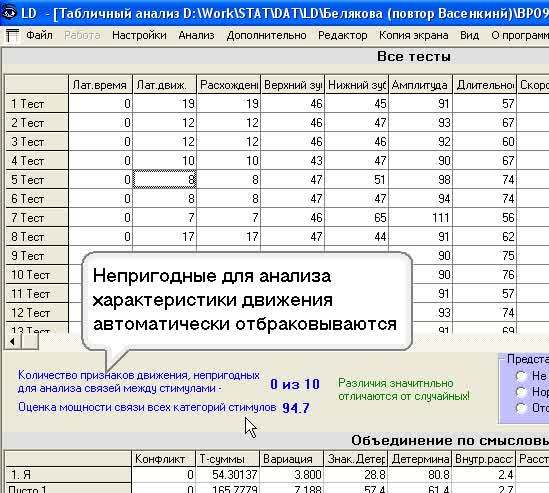Click the Т-суммы column header

point(227,459)
